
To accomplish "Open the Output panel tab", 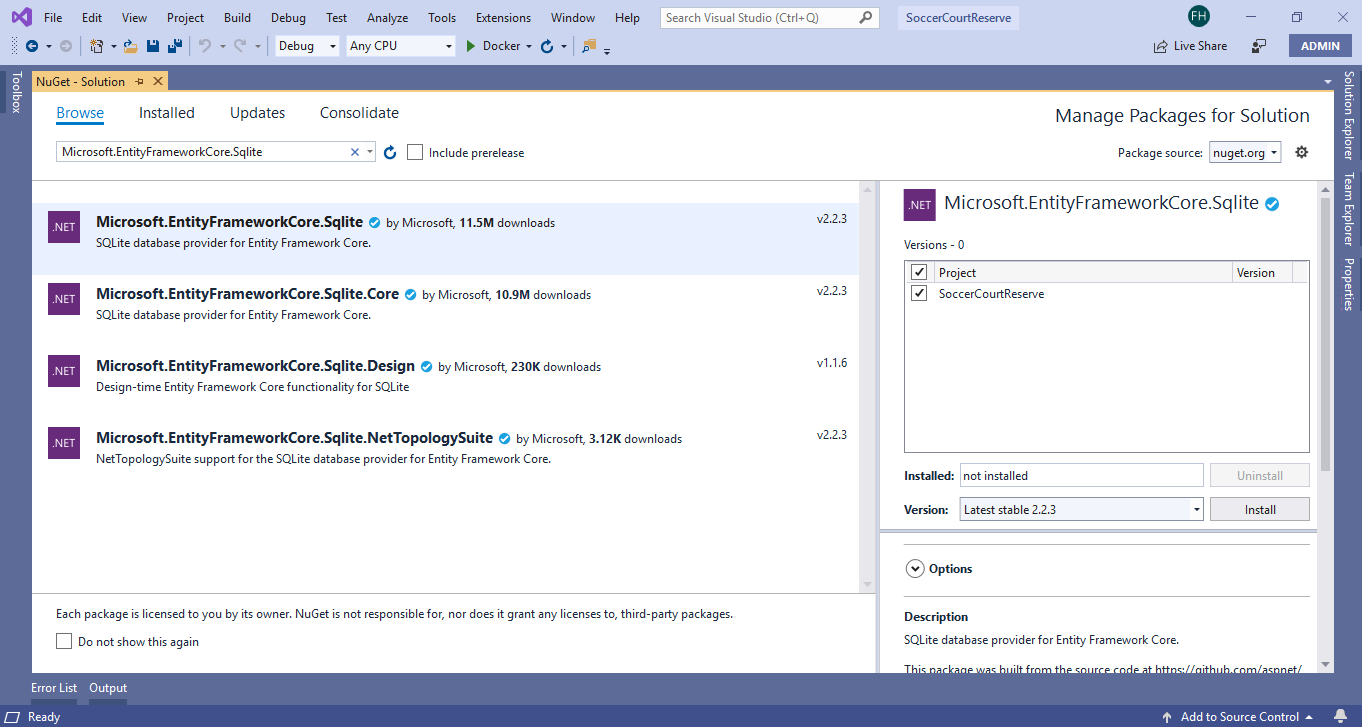I will 108,688.
